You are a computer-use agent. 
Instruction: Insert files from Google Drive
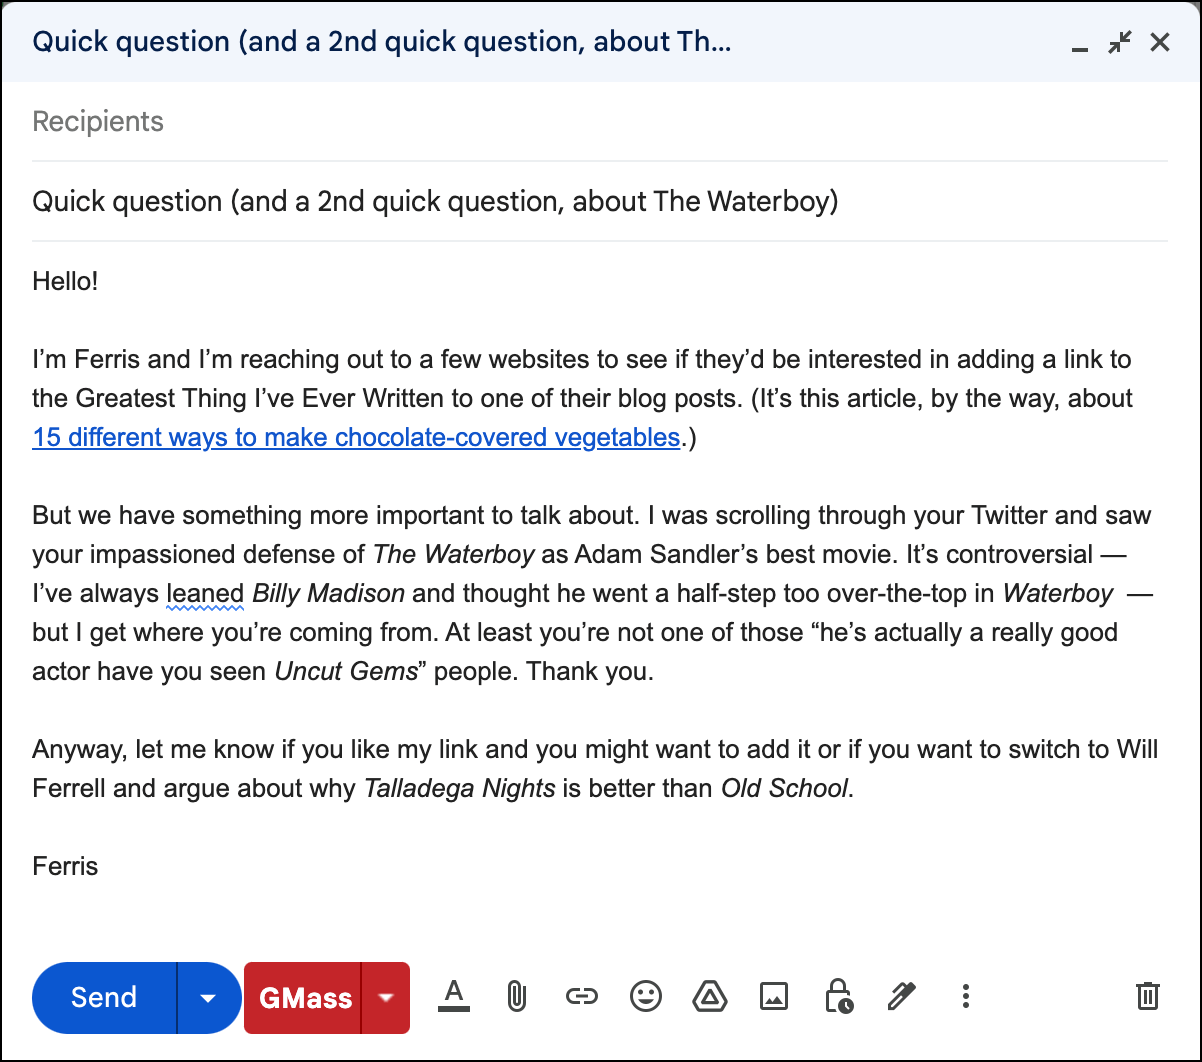pos(709,996)
